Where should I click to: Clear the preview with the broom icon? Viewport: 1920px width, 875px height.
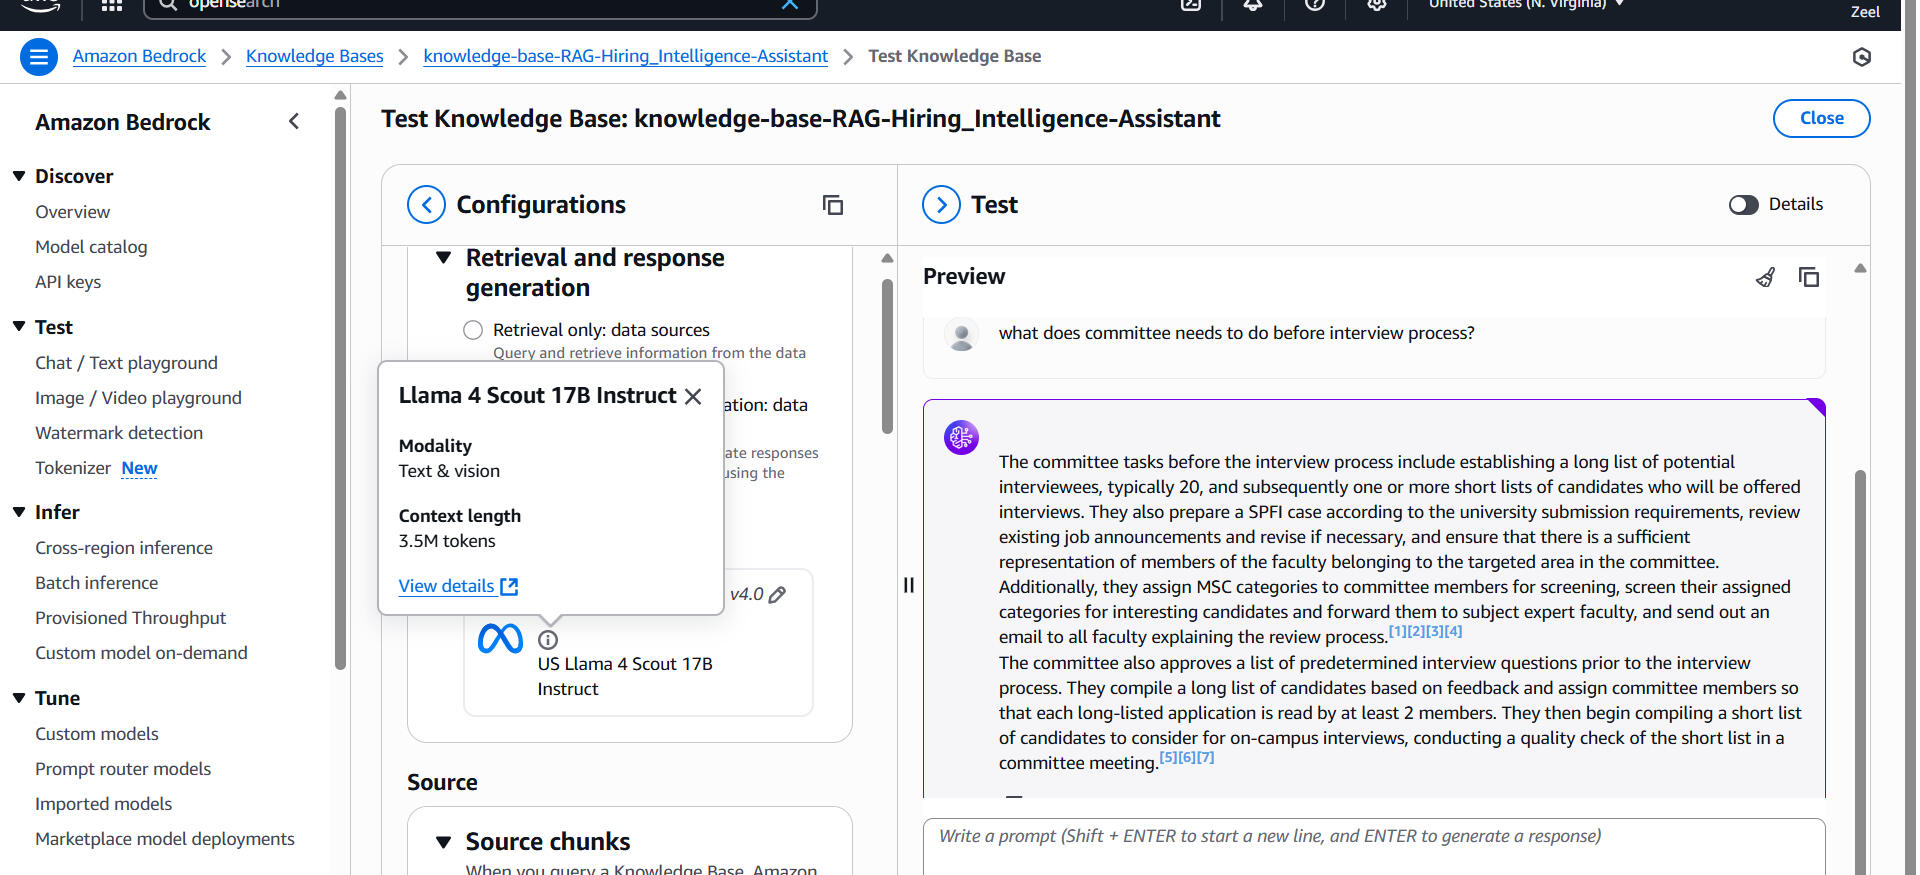[1765, 277]
